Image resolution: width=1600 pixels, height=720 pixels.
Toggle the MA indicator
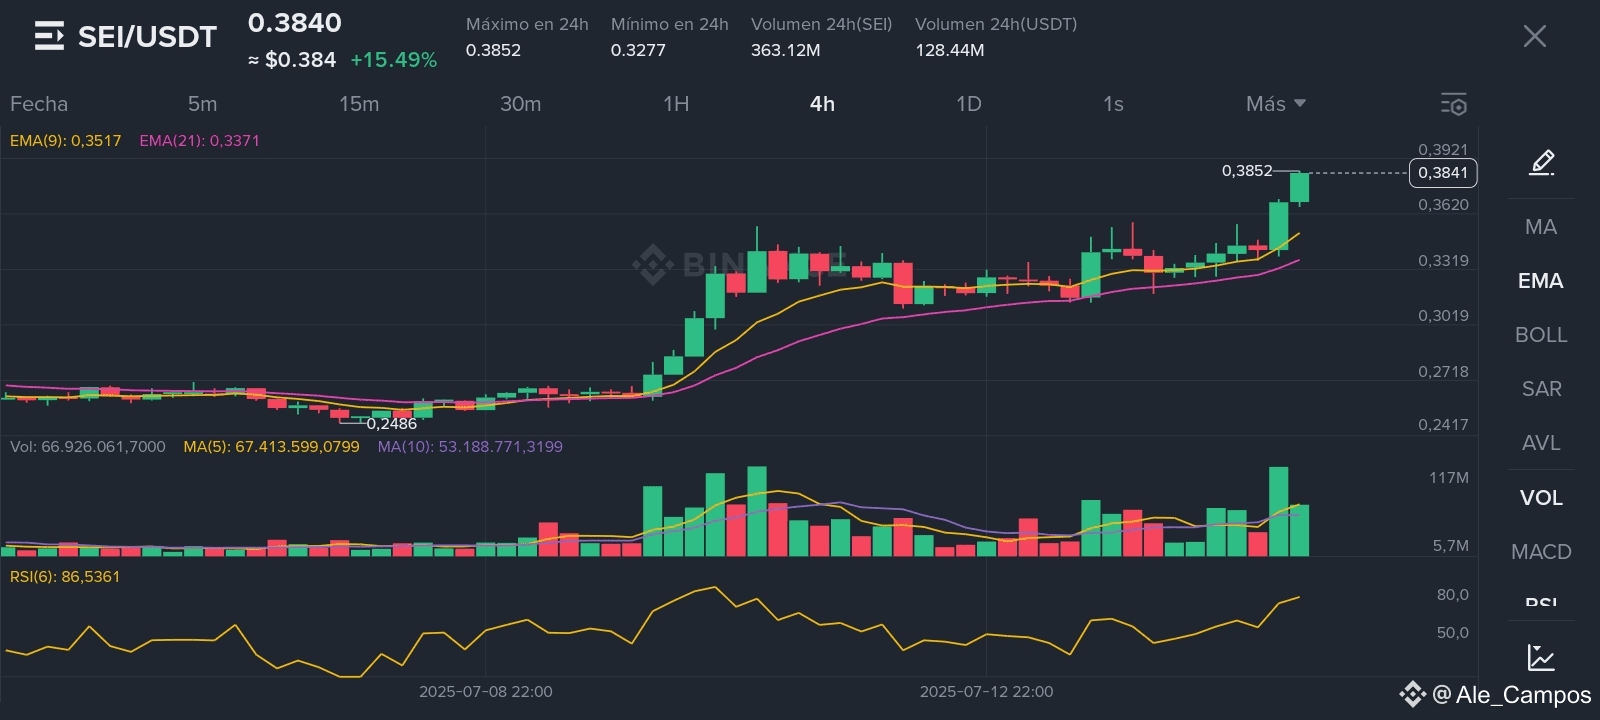point(1541,227)
